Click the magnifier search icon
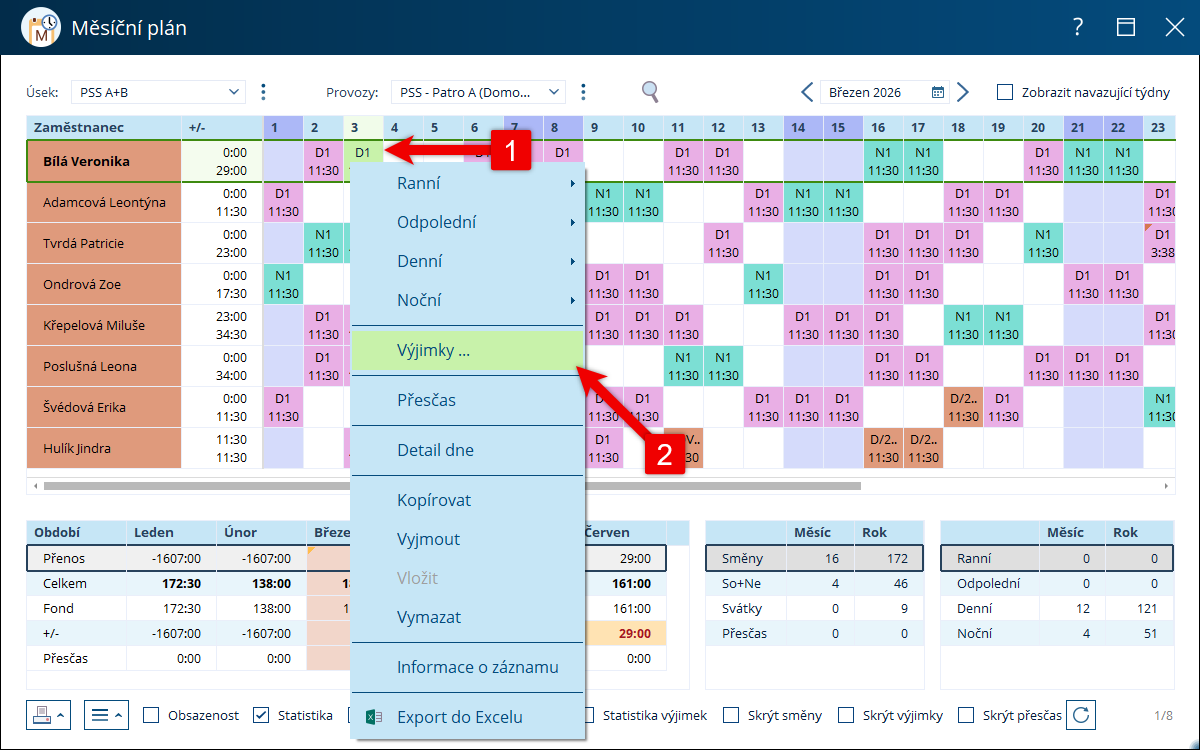The height and width of the screenshot is (750, 1200). tap(650, 92)
